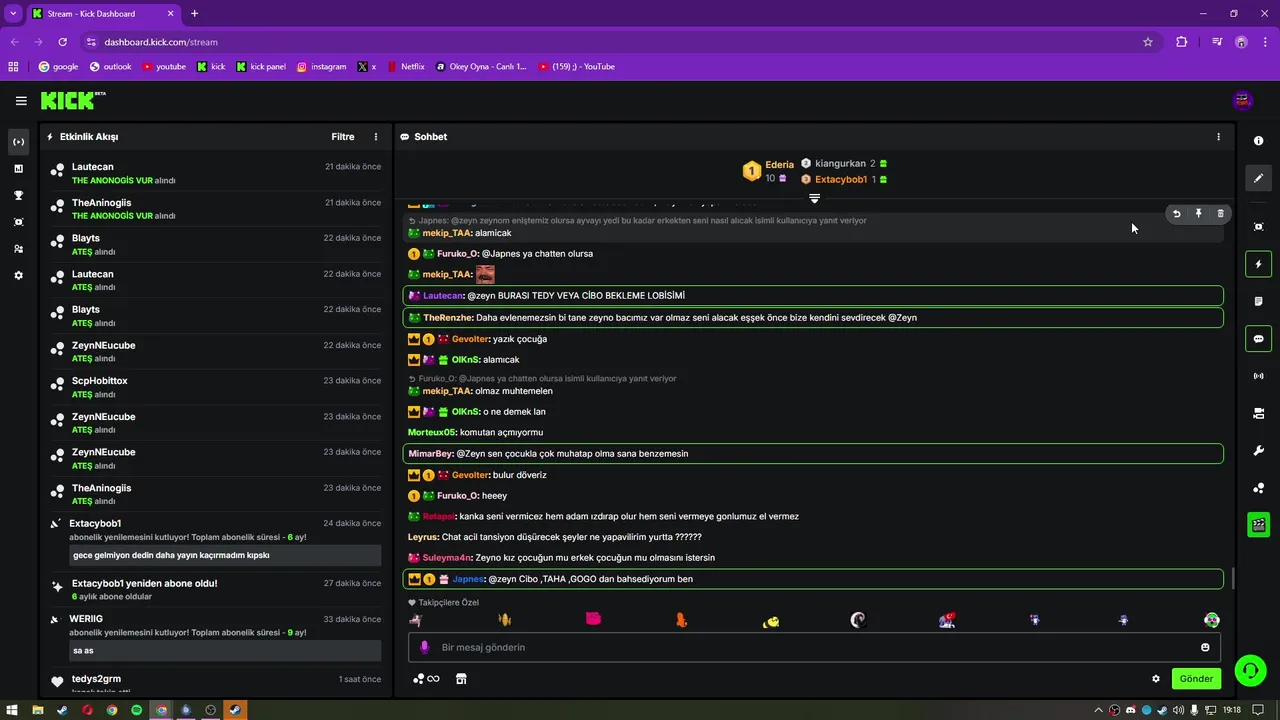This screenshot has width=1280, height=720.
Task: Open the Sohbet panel three-dot menu
Action: click(1218, 137)
